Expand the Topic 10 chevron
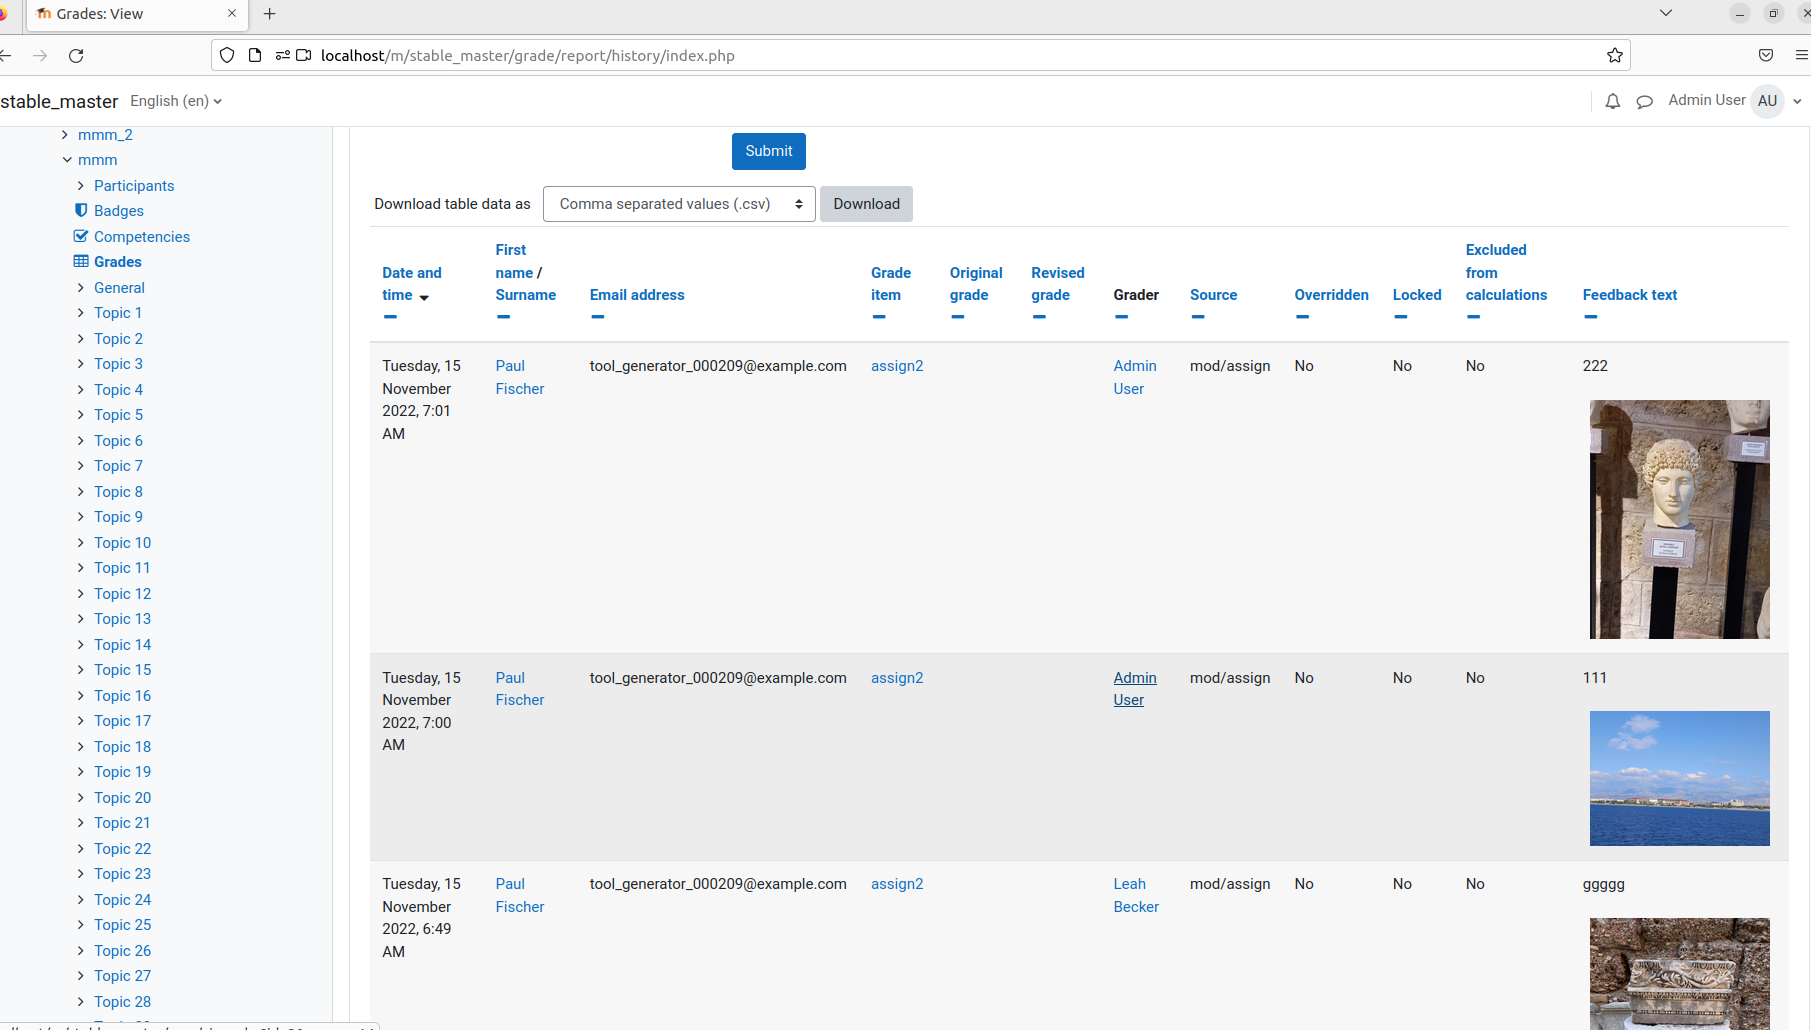 [x=81, y=542]
